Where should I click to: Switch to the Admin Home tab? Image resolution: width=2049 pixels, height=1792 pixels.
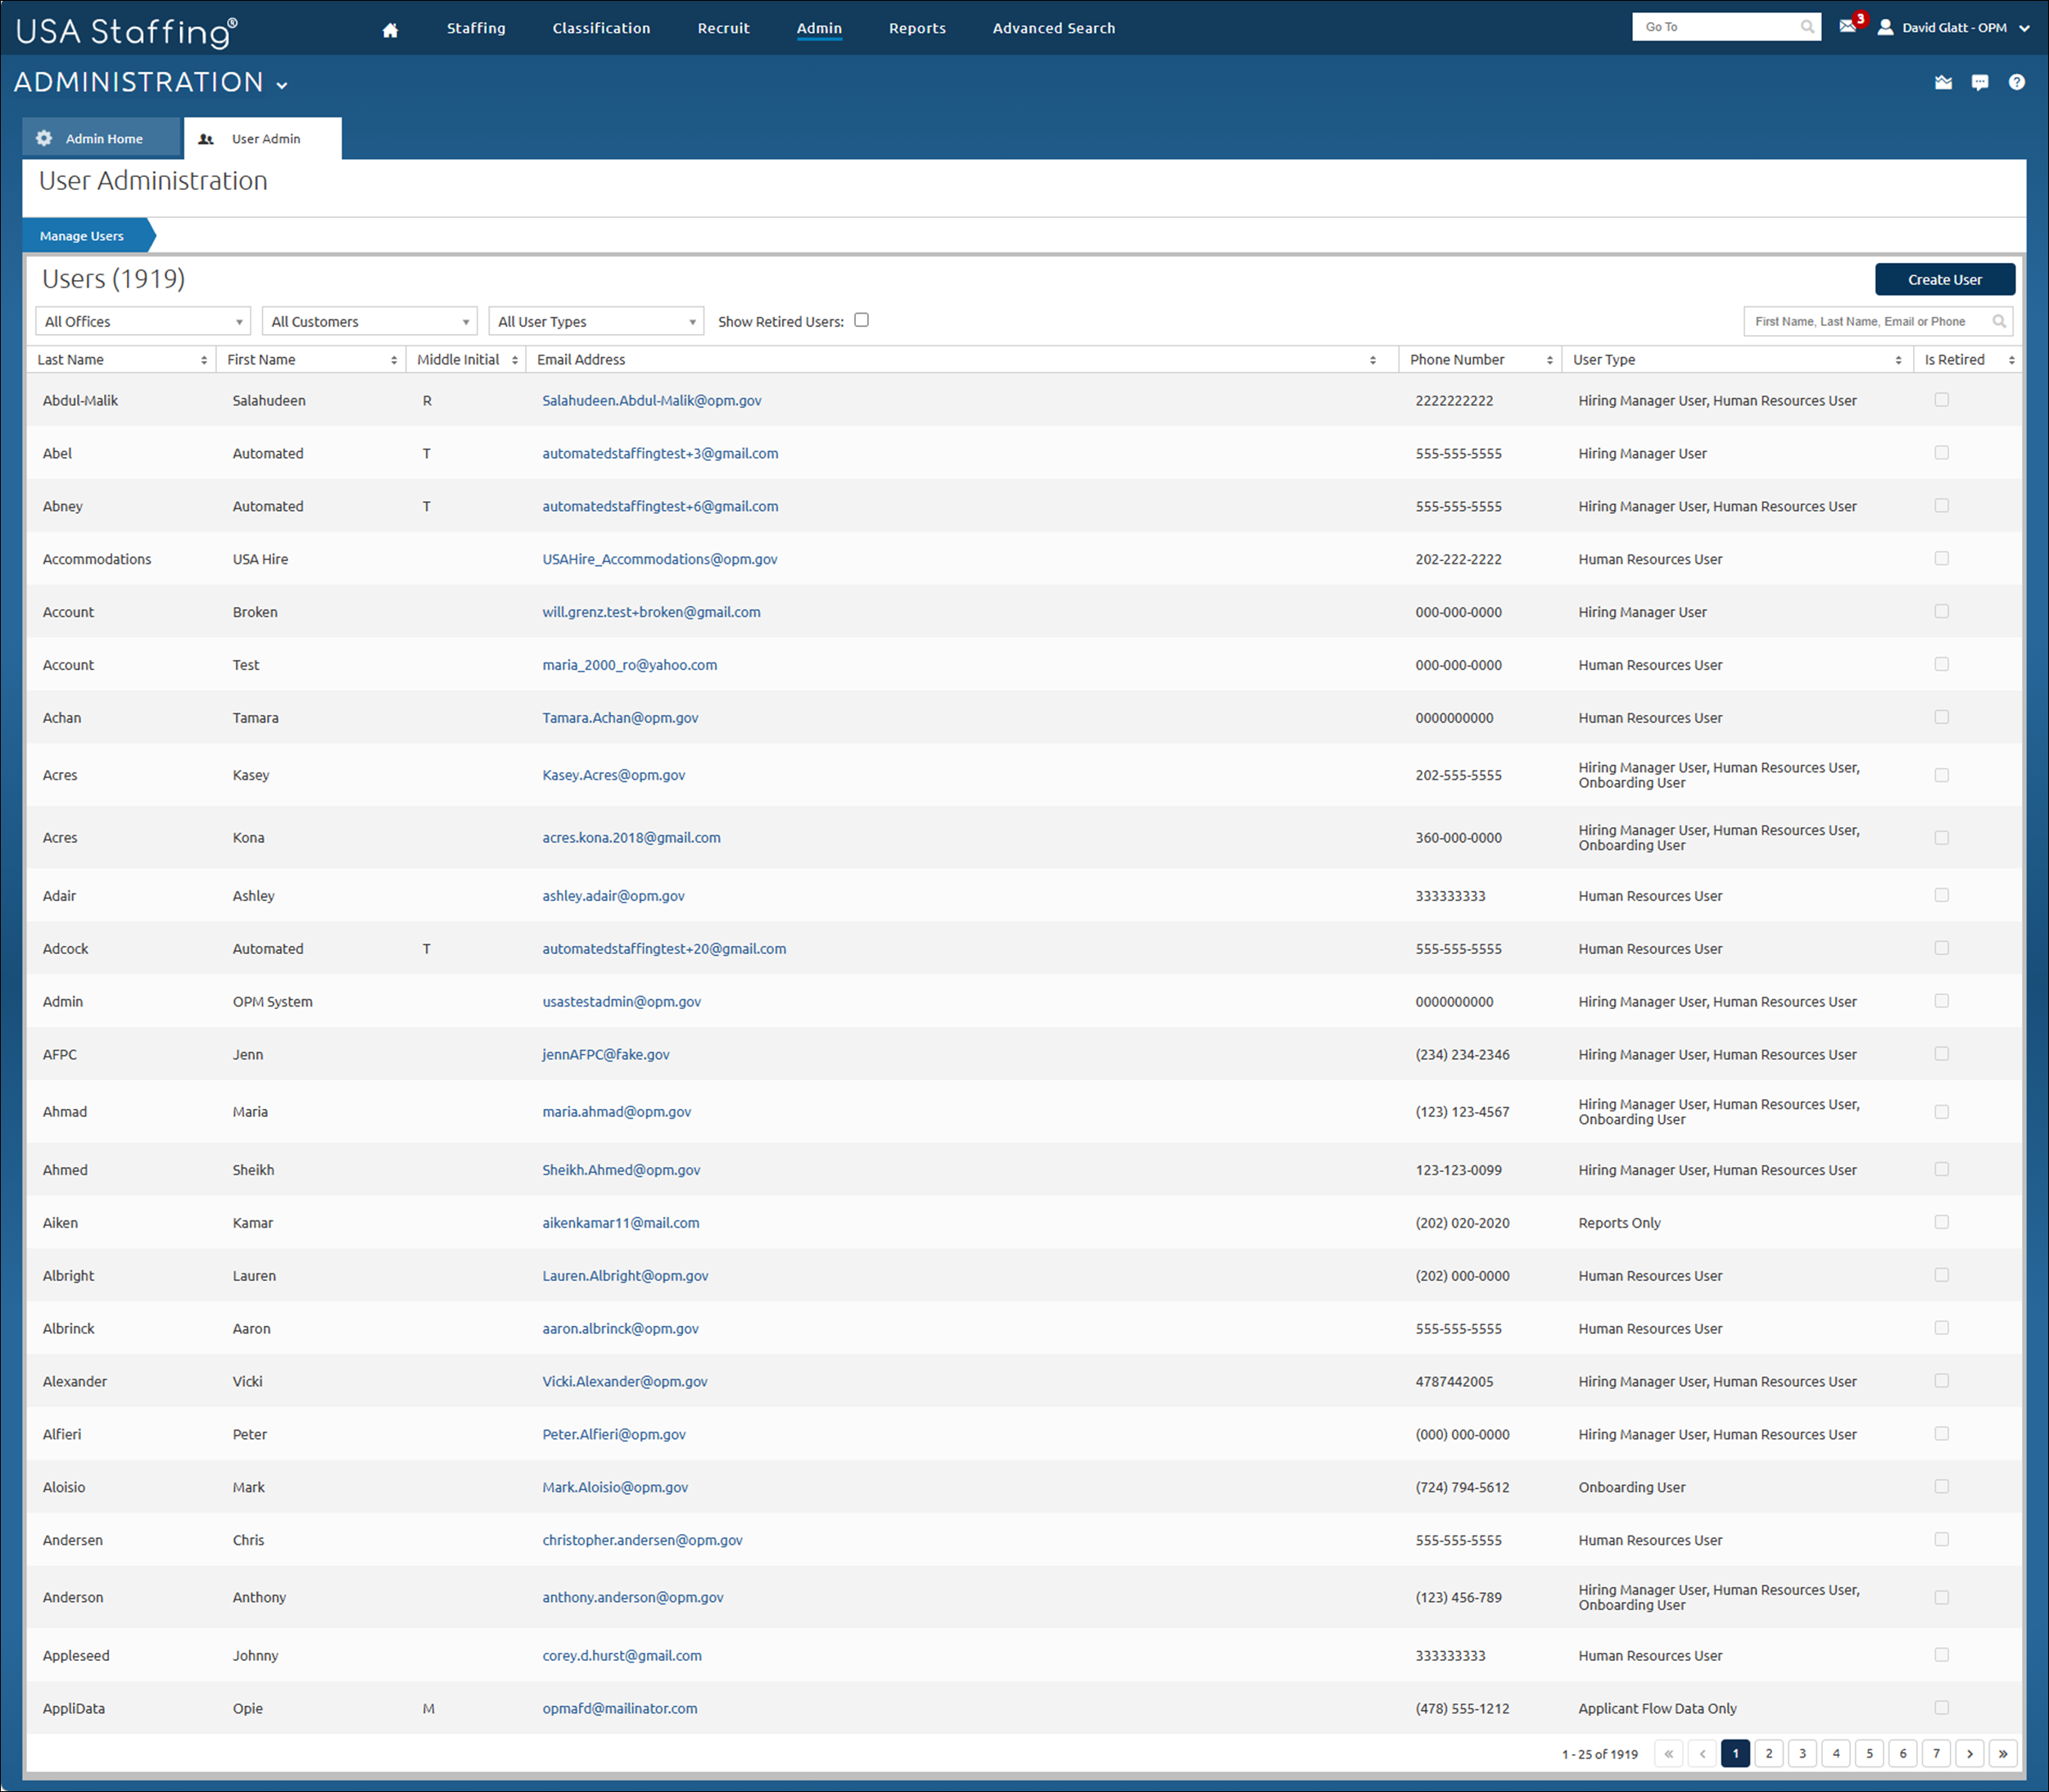point(102,139)
